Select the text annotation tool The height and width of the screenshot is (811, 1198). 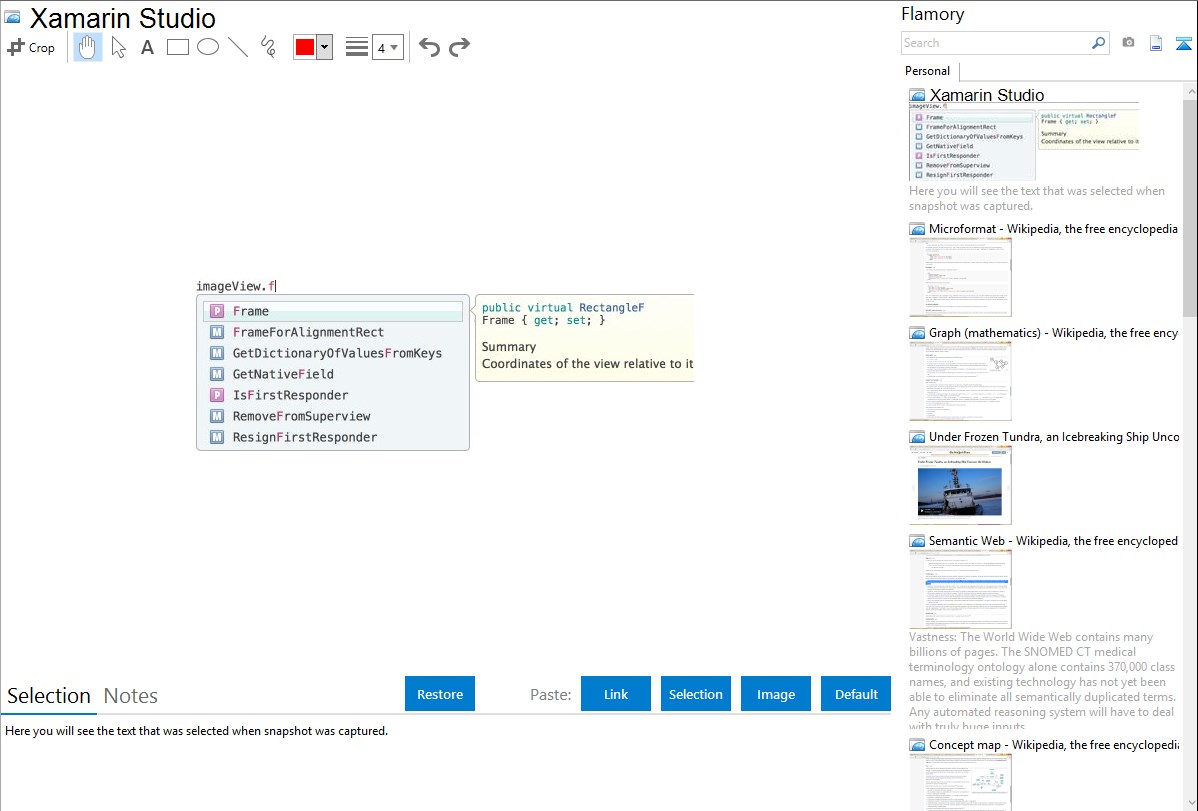pyautogui.click(x=147, y=47)
